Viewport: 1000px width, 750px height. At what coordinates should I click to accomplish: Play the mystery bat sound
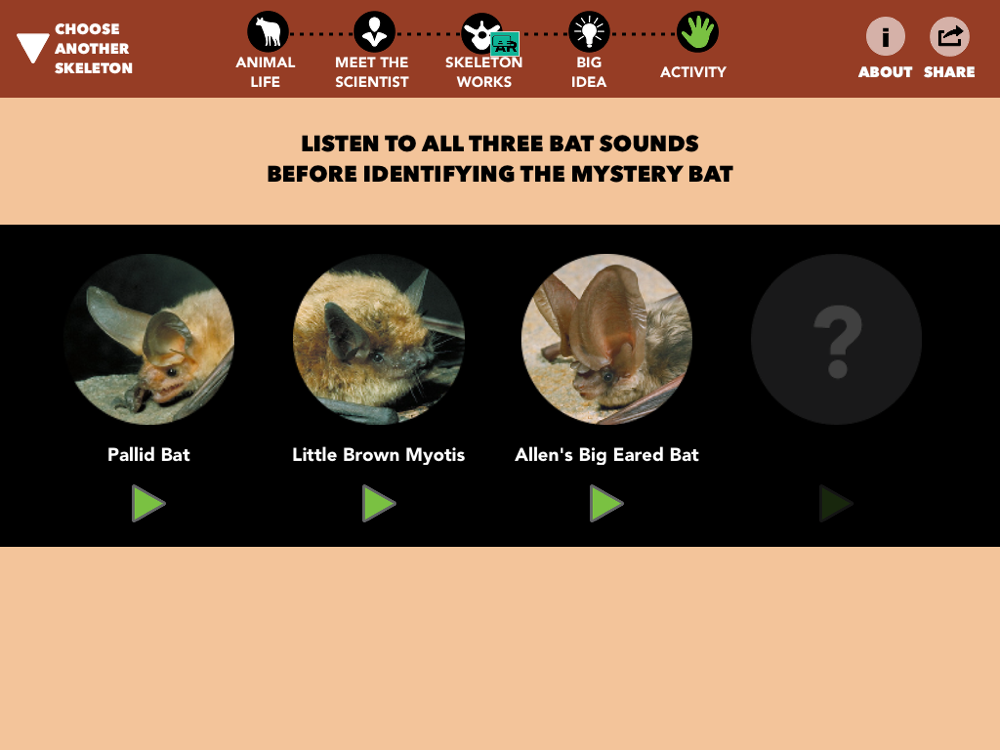(x=835, y=503)
